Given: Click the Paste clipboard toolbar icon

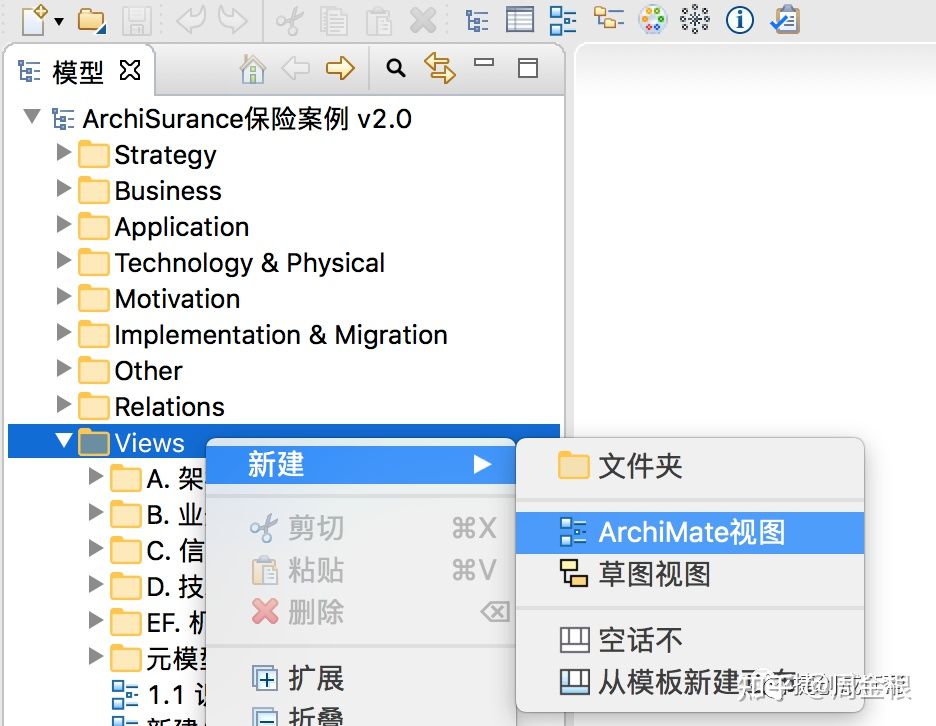Looking at the screenshot, I should pyautogui.click(x=378, y=21).
